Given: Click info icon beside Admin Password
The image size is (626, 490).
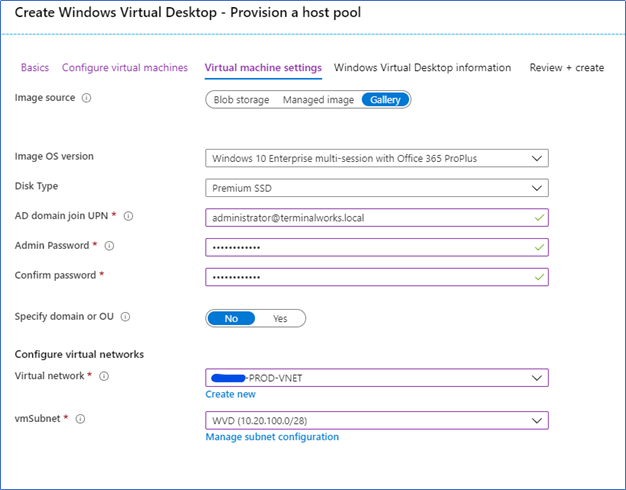Looking at the screenshot, I should pos(109,246).
